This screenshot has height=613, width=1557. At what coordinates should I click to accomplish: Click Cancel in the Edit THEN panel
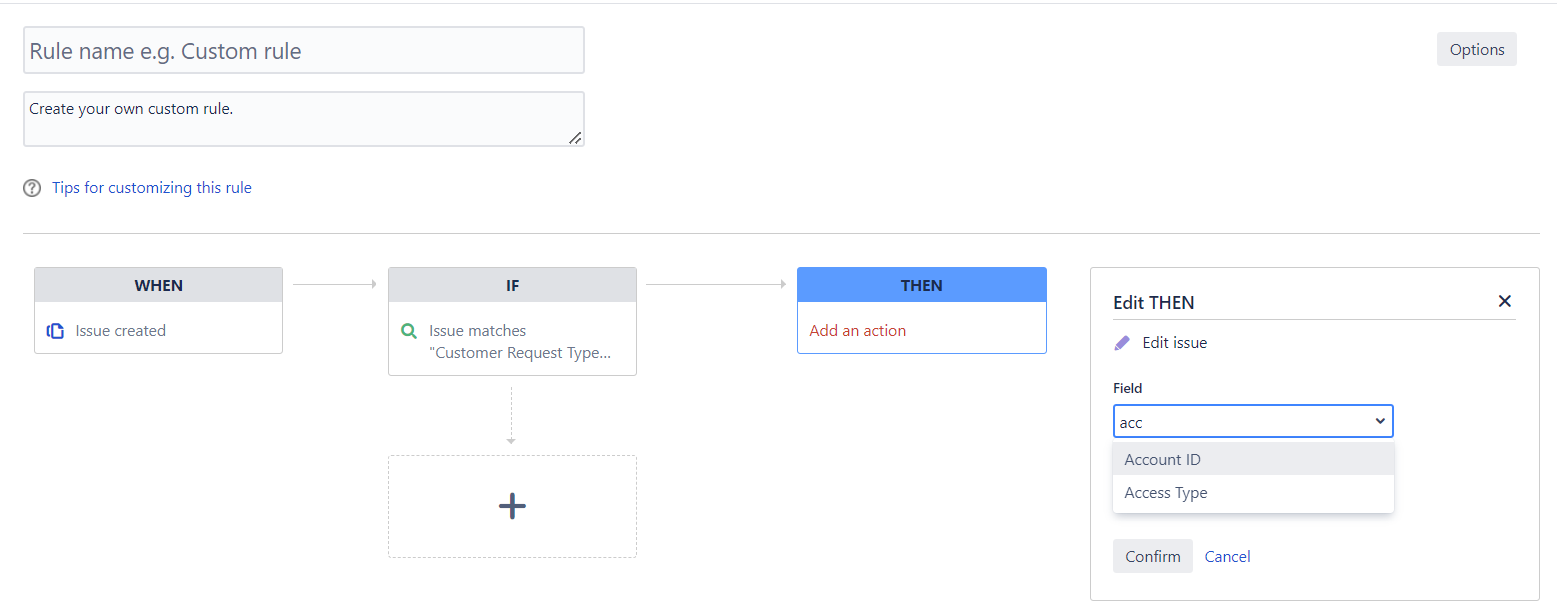(x=1227, y=556)
